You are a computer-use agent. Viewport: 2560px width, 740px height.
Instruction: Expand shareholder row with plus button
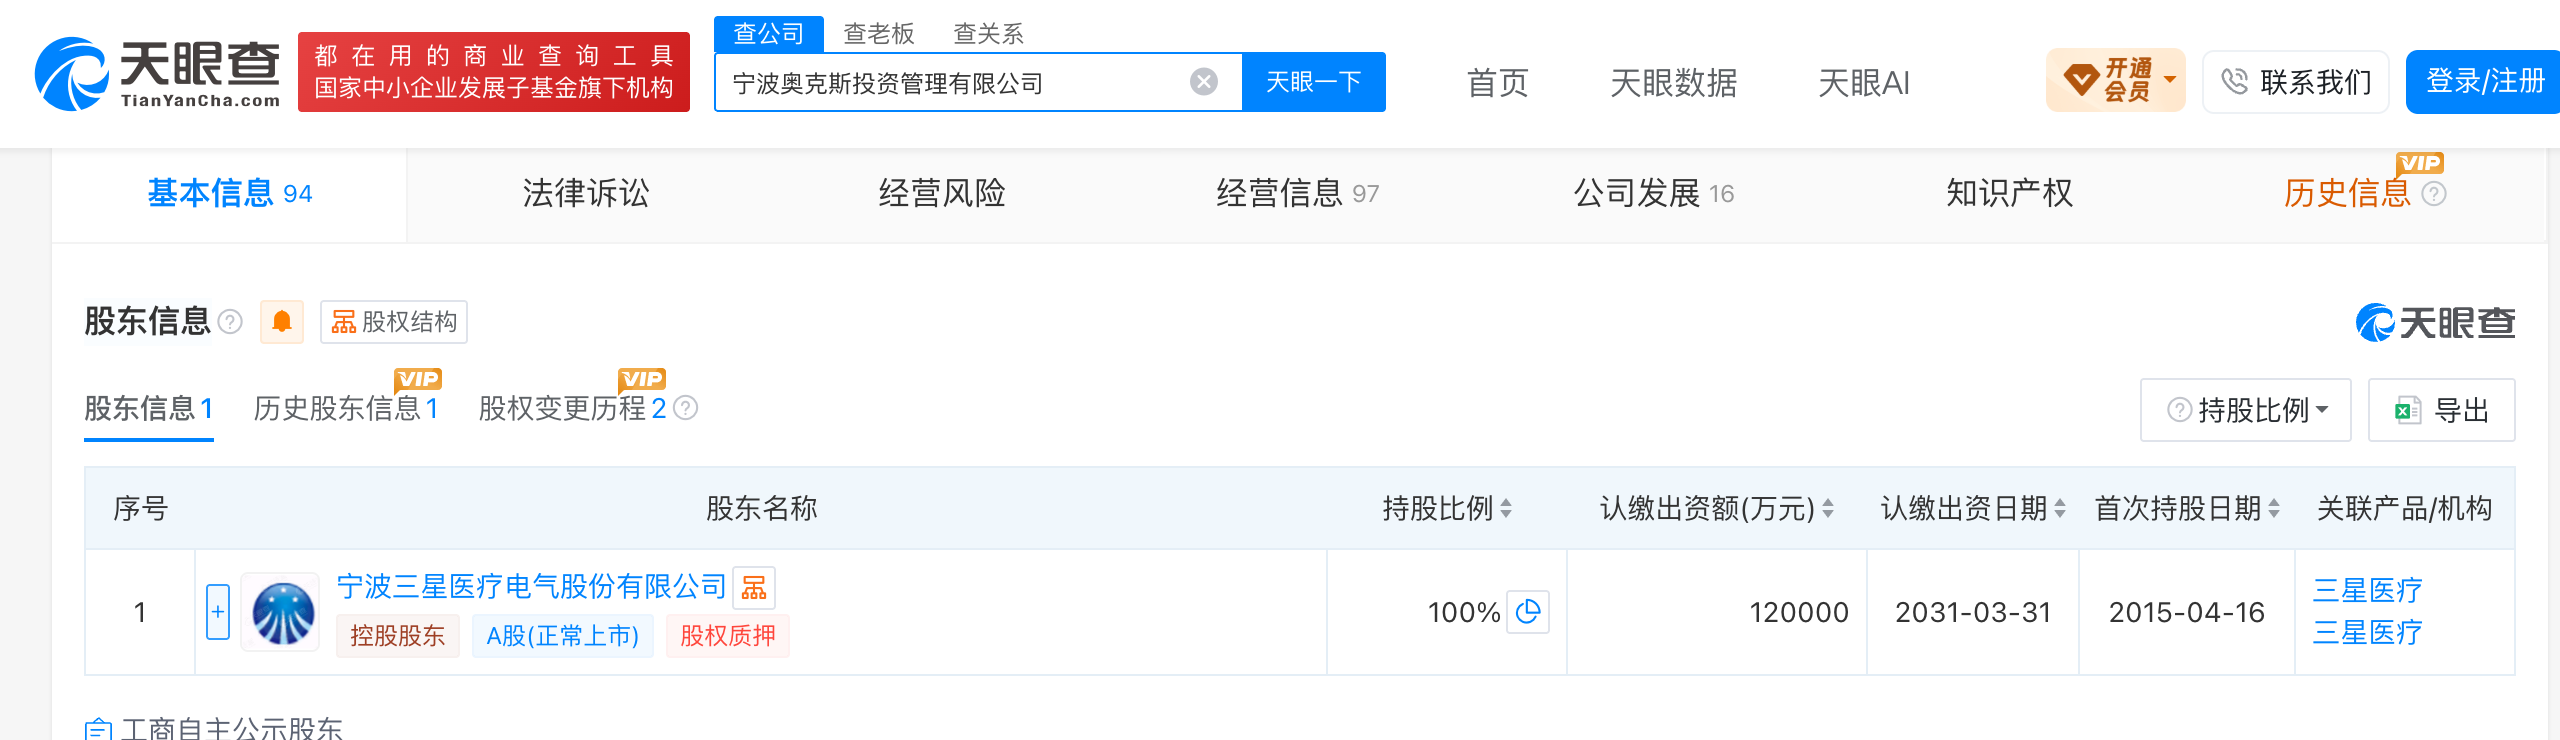coord(218,612)
